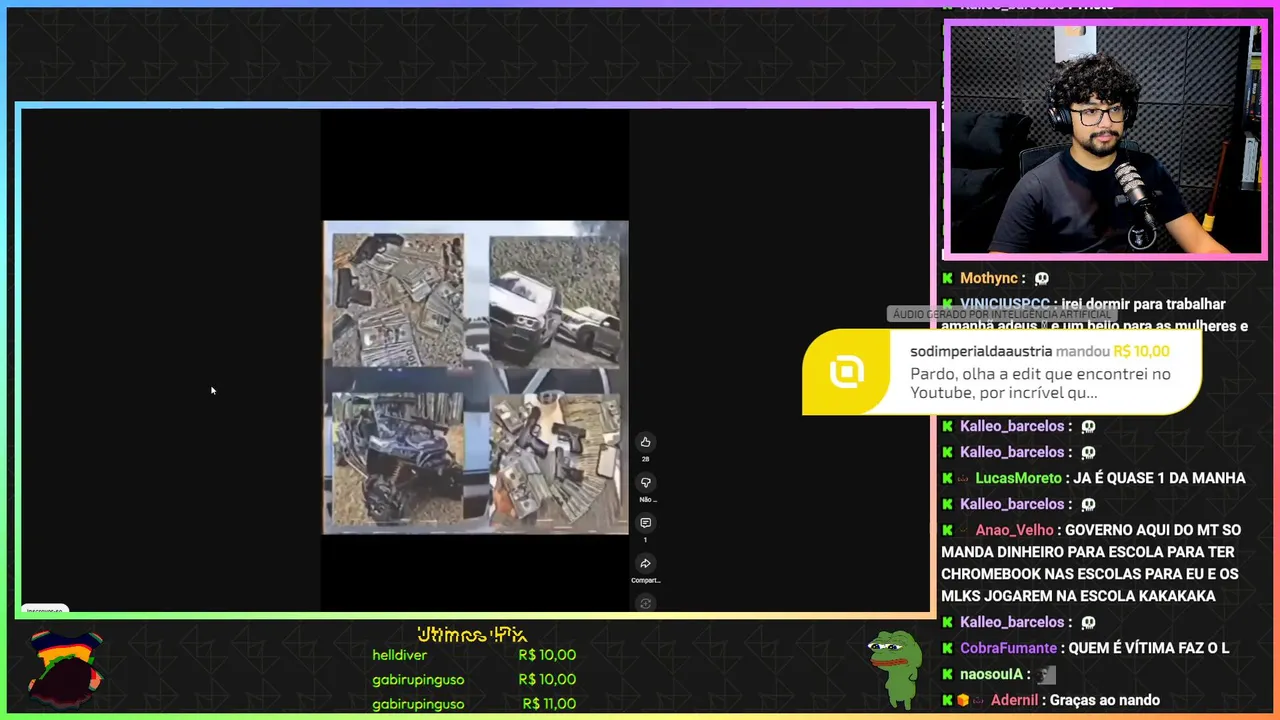This screenshot has width=1280, height=720.
Task: Click like count '28'
Action: tap(645, 459)
